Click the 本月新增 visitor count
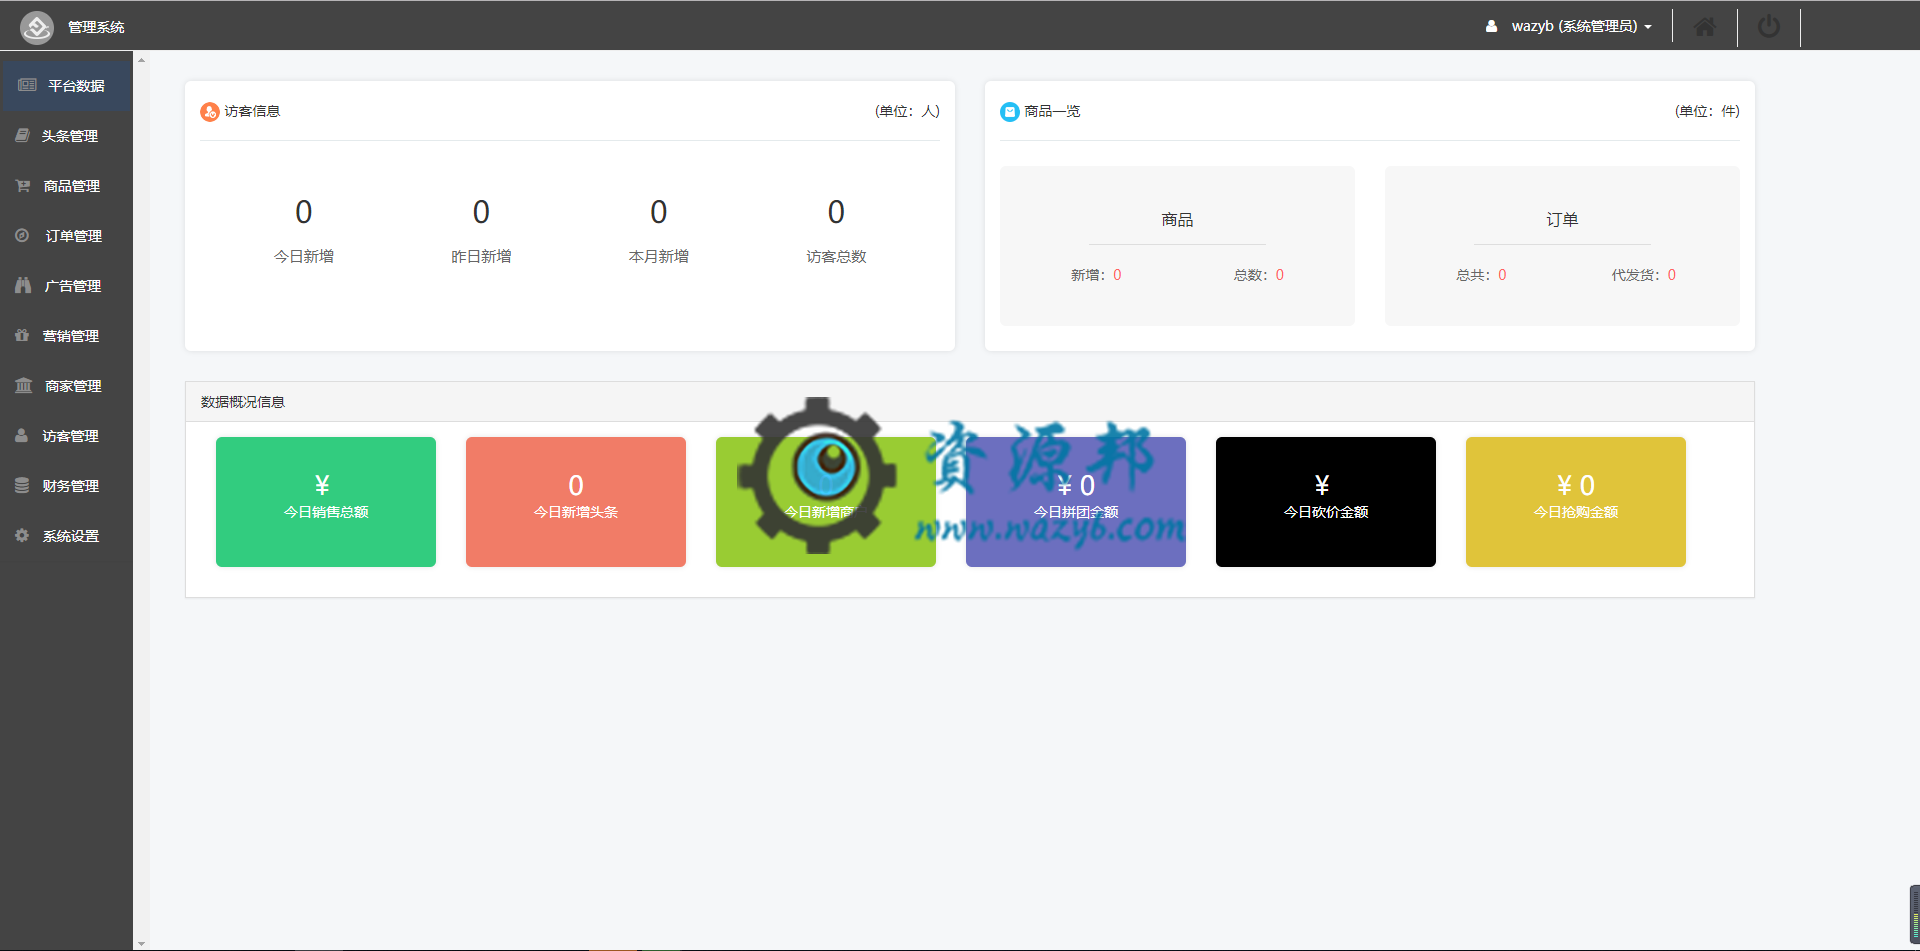Viewport: 1920px width, 951px height. pyautogui.click(x=659, y=212)
